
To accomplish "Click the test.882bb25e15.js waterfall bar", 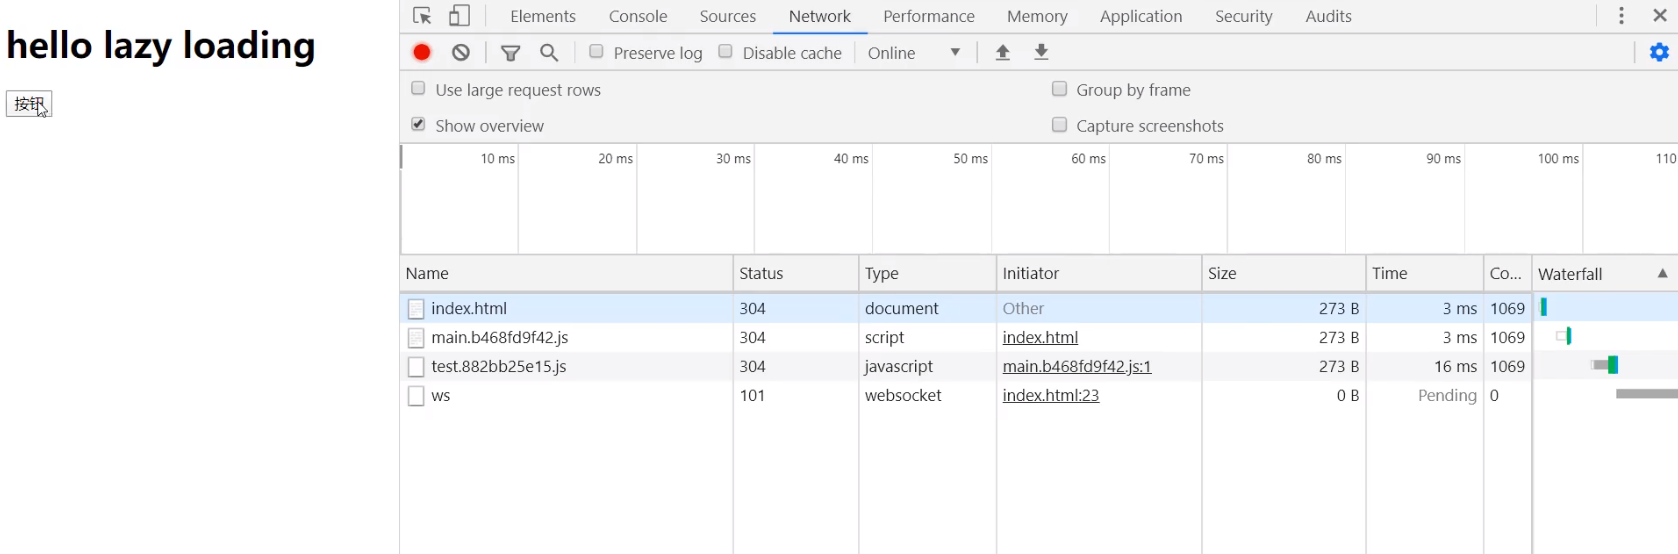I will pyautogui.click(x=1606, y=365).
